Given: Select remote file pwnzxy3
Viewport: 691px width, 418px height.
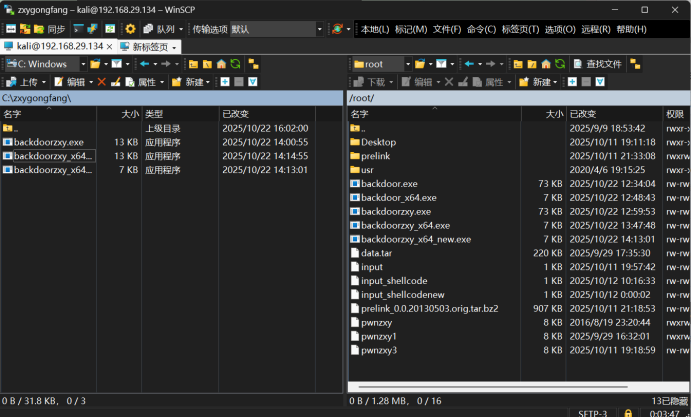Looking at the screenshot, I should (x=374, y=350).
